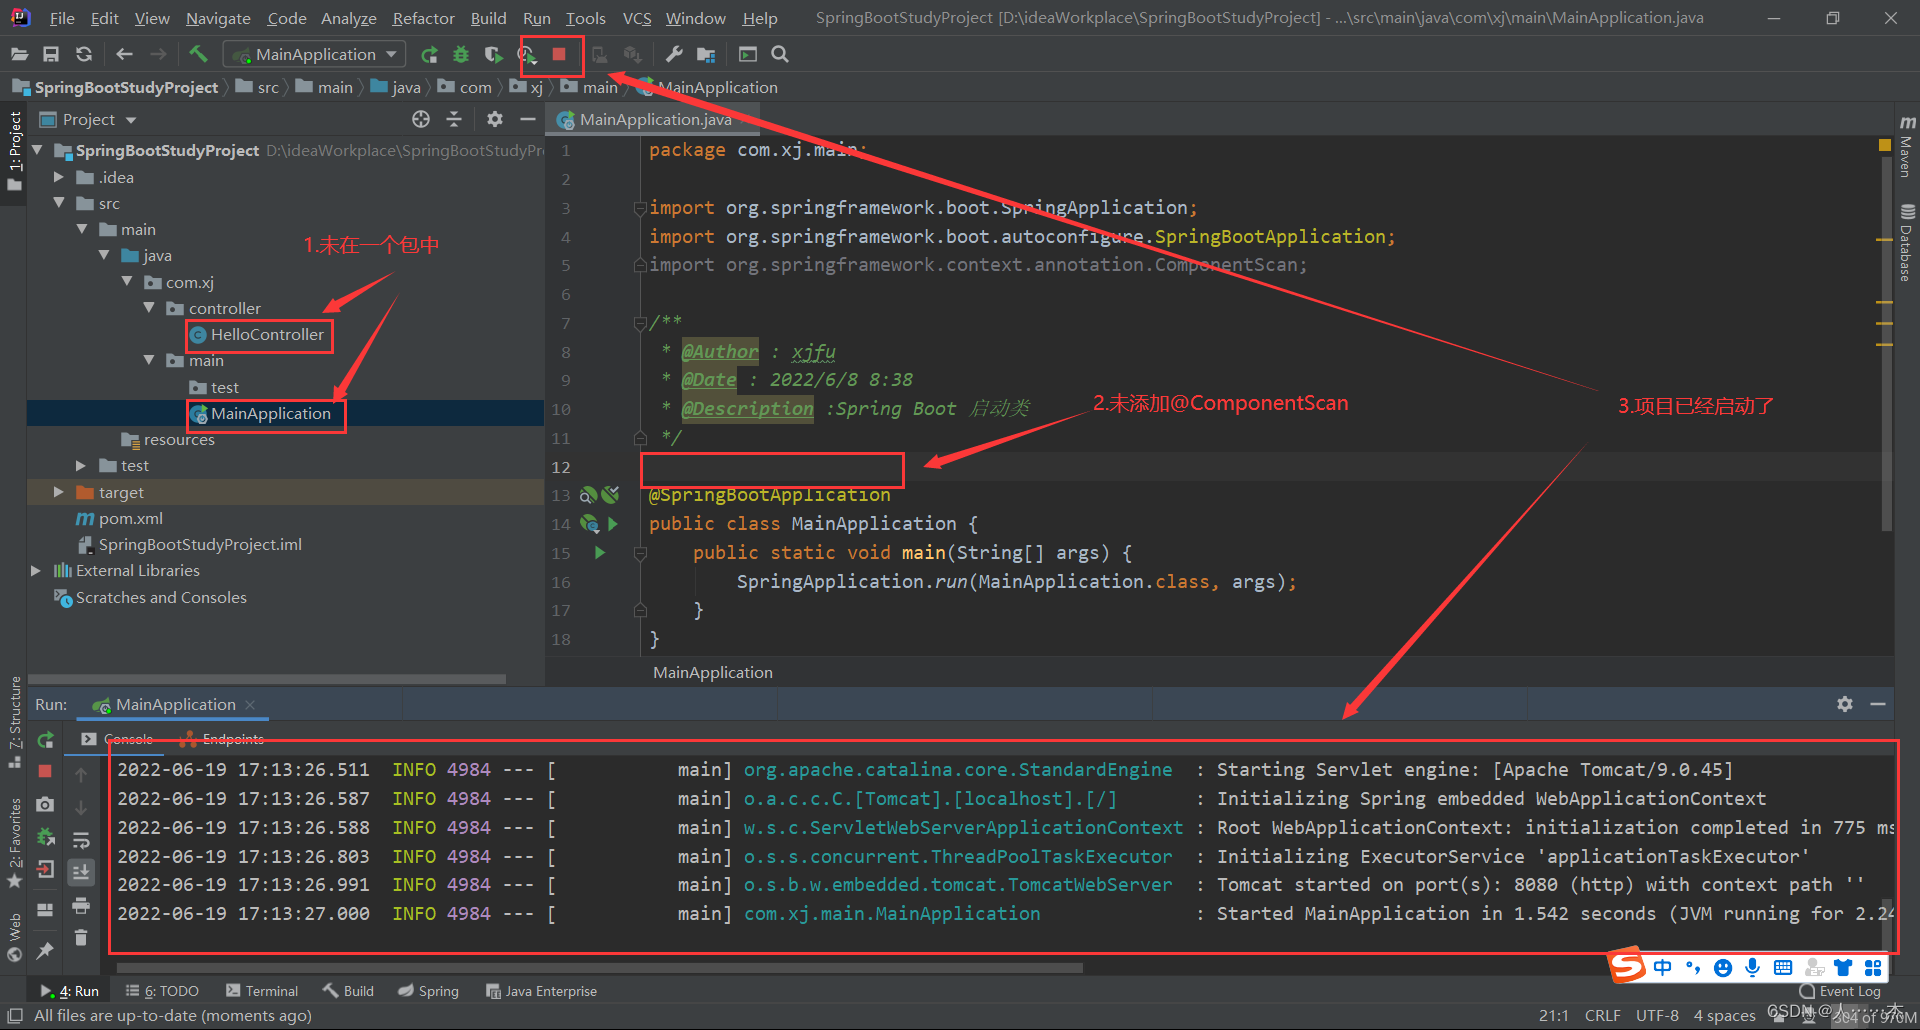This screenshot has width=1920, height=1030.
Task: Expand the target folder
Action: (x=59, y=492)
